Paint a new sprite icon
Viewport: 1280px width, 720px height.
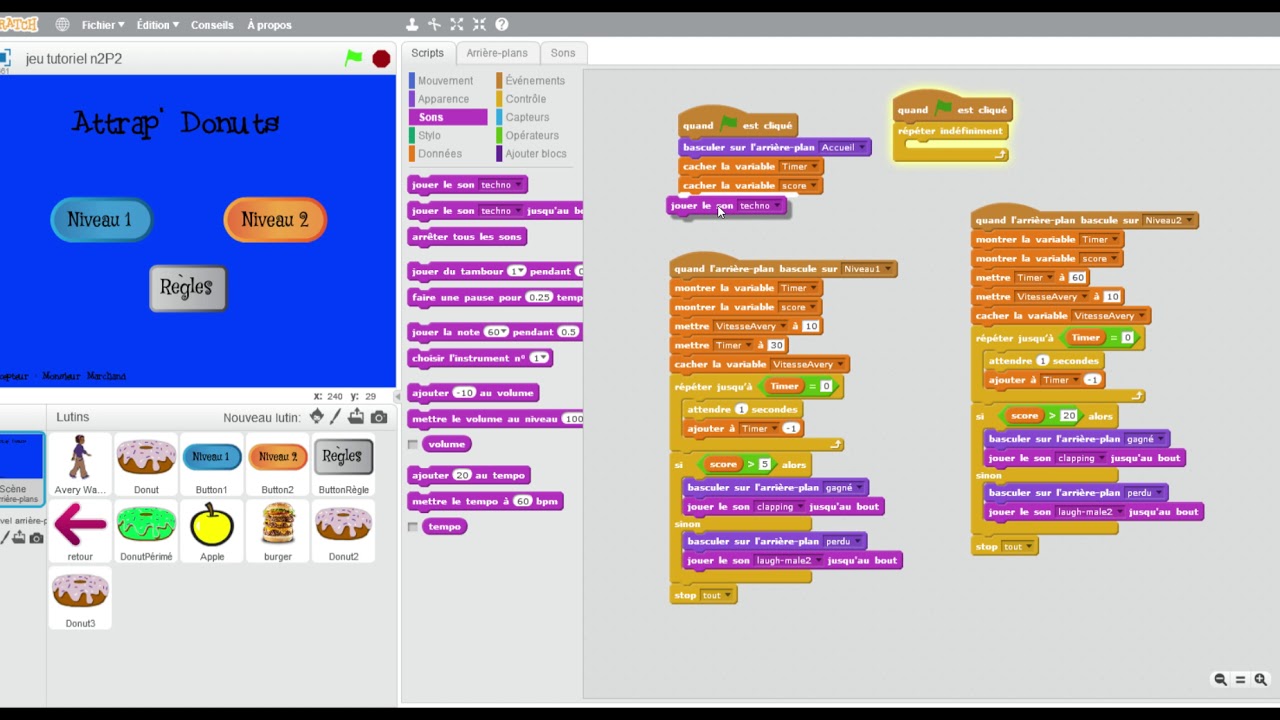(335, 417)
